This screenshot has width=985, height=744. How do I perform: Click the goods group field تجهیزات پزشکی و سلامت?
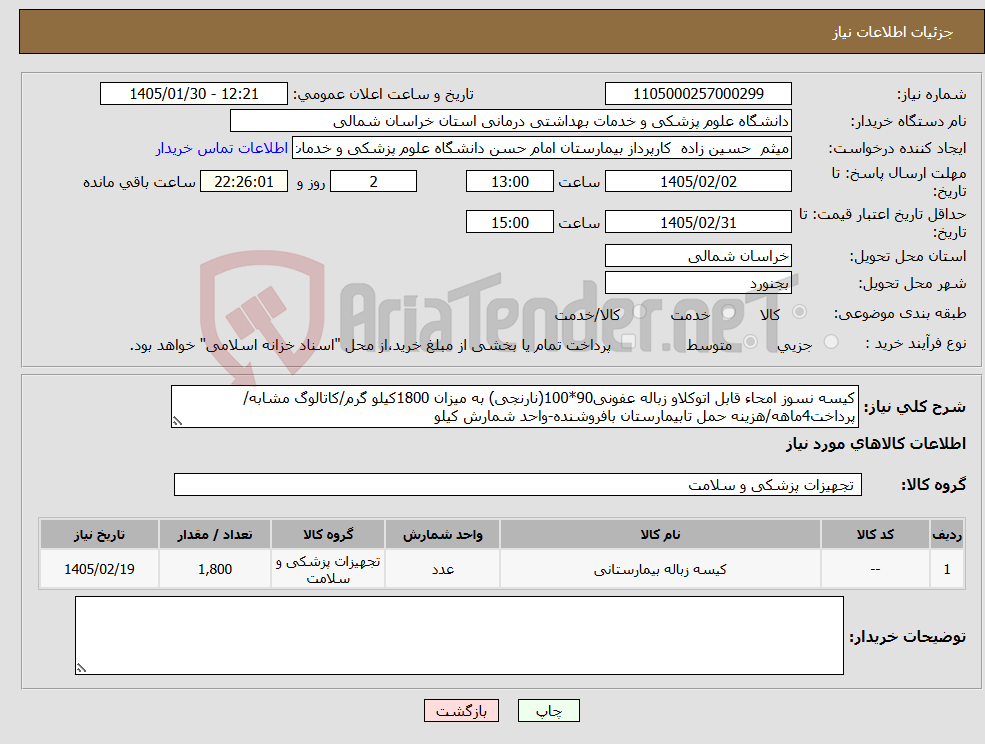(518, 484)
